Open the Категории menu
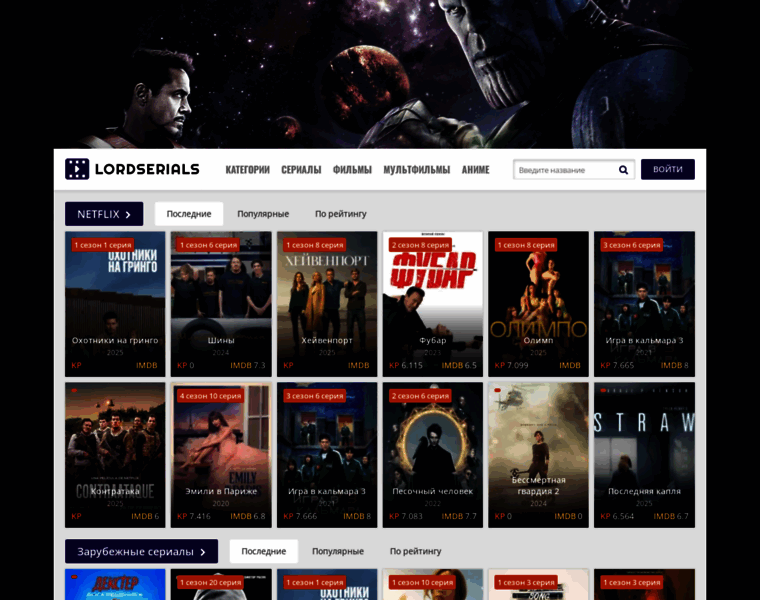This screenshot has height=600, width=760. pyautogui.click(x=247, y=170)
